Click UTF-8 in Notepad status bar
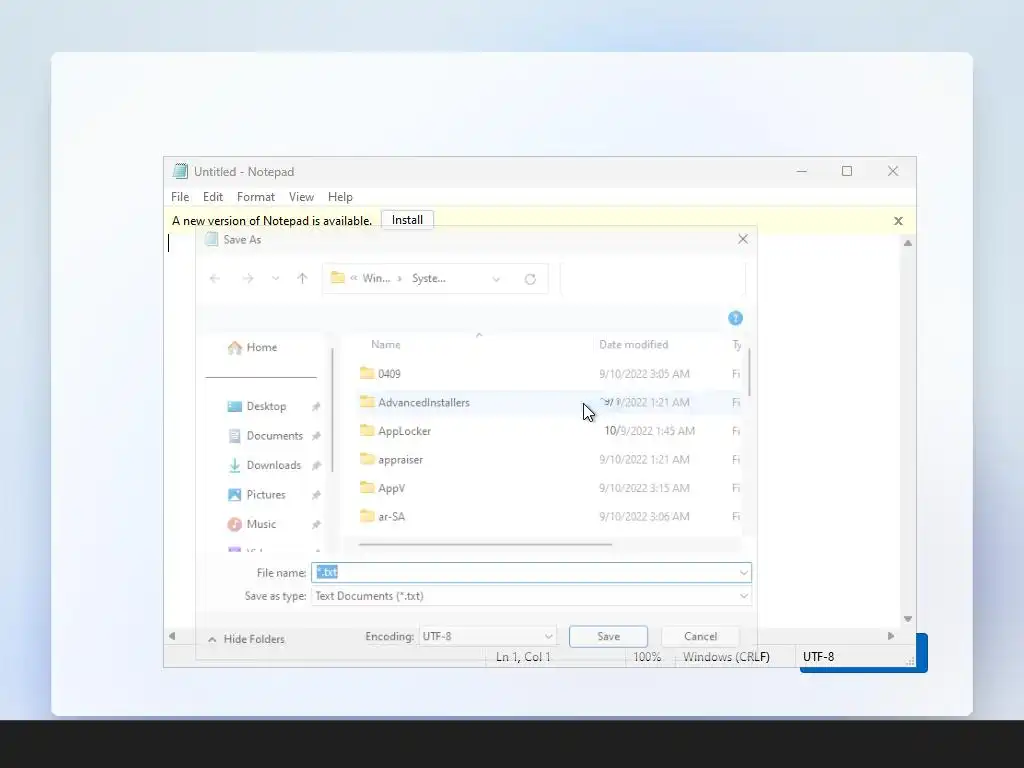The height and width of the screenshot is (768, 1024). point(818,657)
